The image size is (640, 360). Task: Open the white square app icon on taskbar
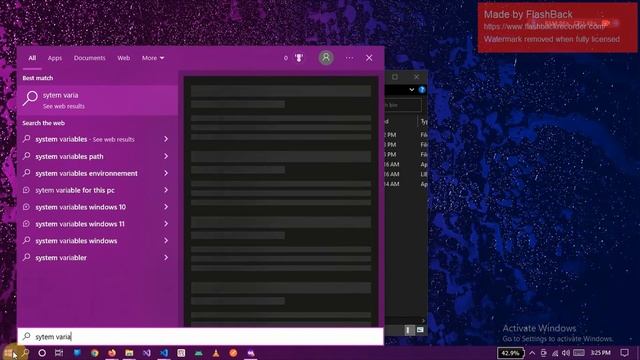click(181, 353)
